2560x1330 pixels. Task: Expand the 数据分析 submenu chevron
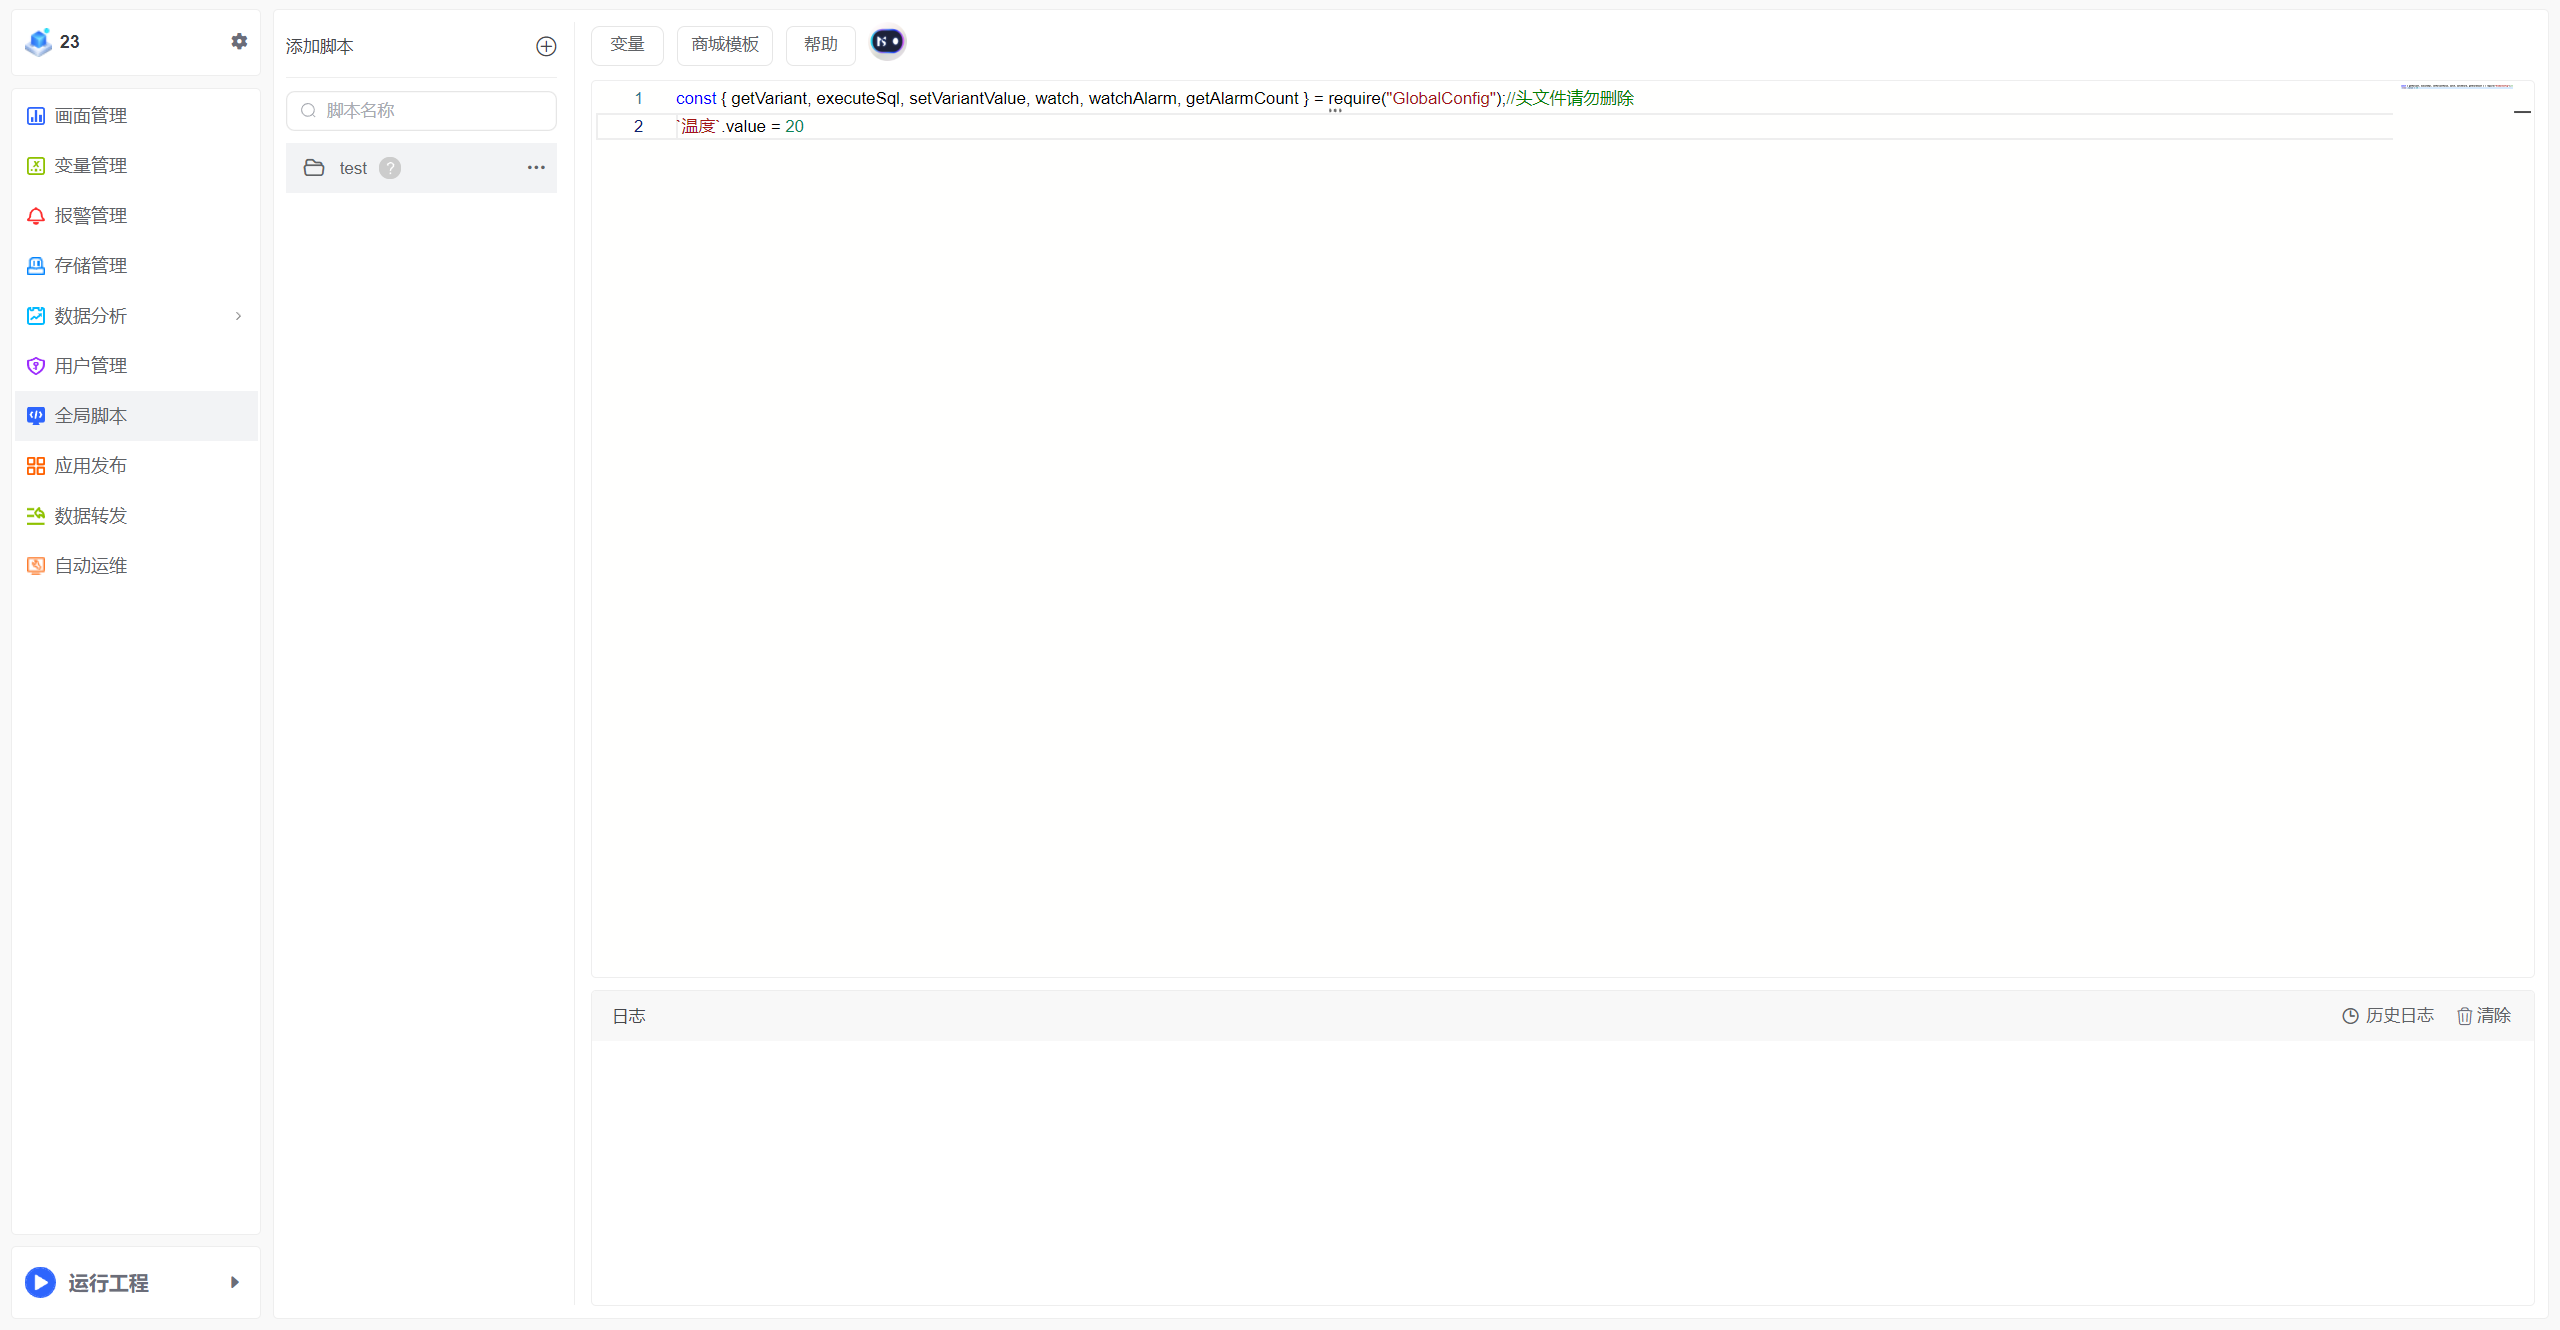click(238, 316)
